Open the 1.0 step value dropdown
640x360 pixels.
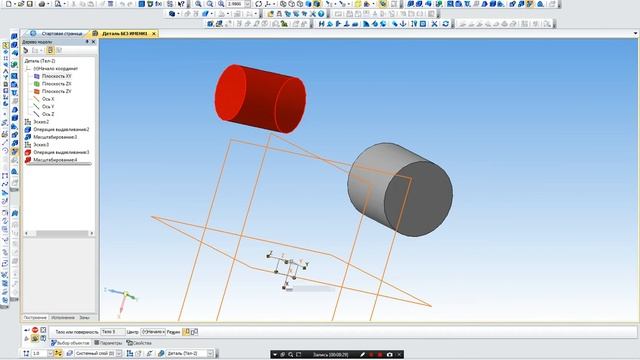[x=50, y=353]
